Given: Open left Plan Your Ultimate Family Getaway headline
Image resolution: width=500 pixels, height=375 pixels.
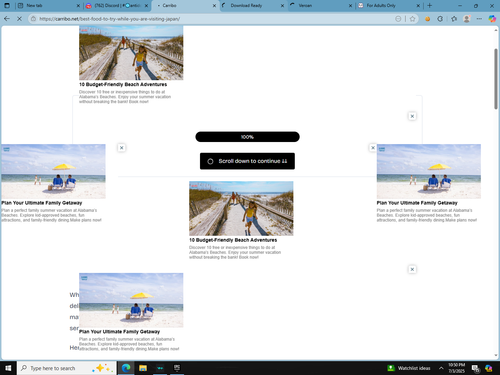Looking at the screenshot, I should coord(42,203).
